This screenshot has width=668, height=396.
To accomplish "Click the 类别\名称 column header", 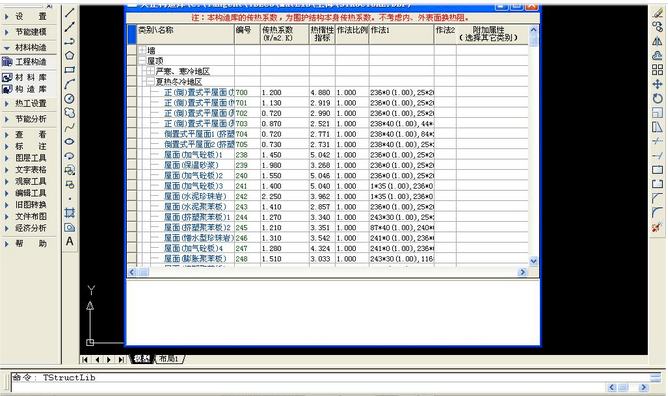I will [x=185, y=34].
